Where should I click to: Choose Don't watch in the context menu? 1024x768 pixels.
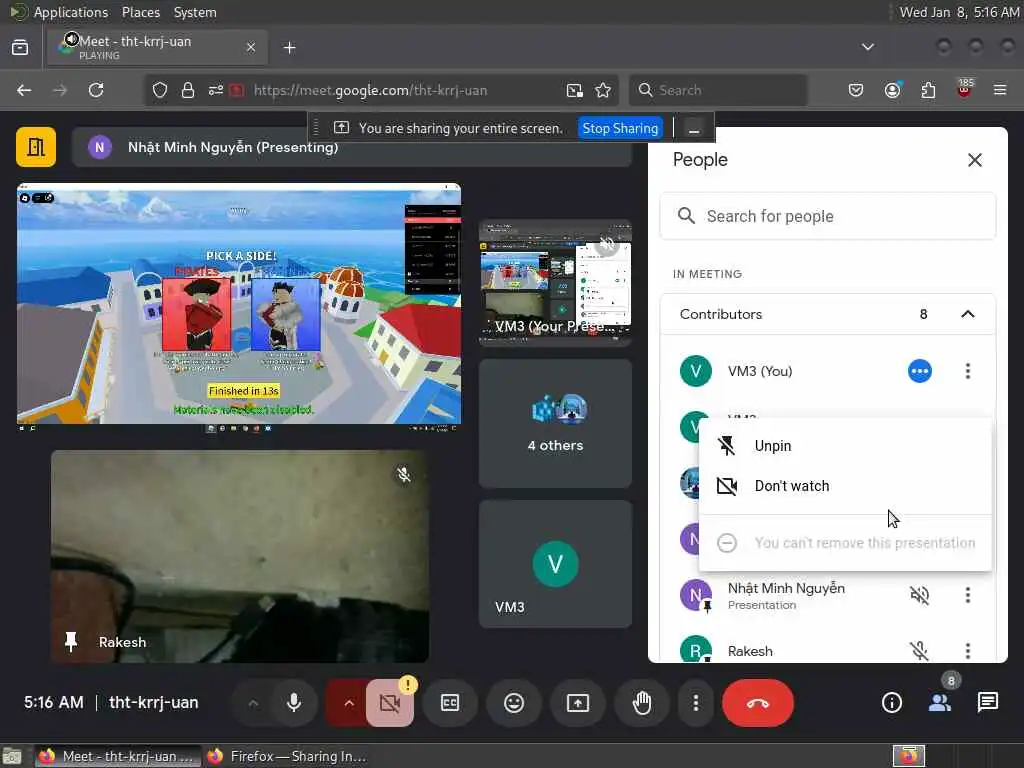click(x=845, y=486)
